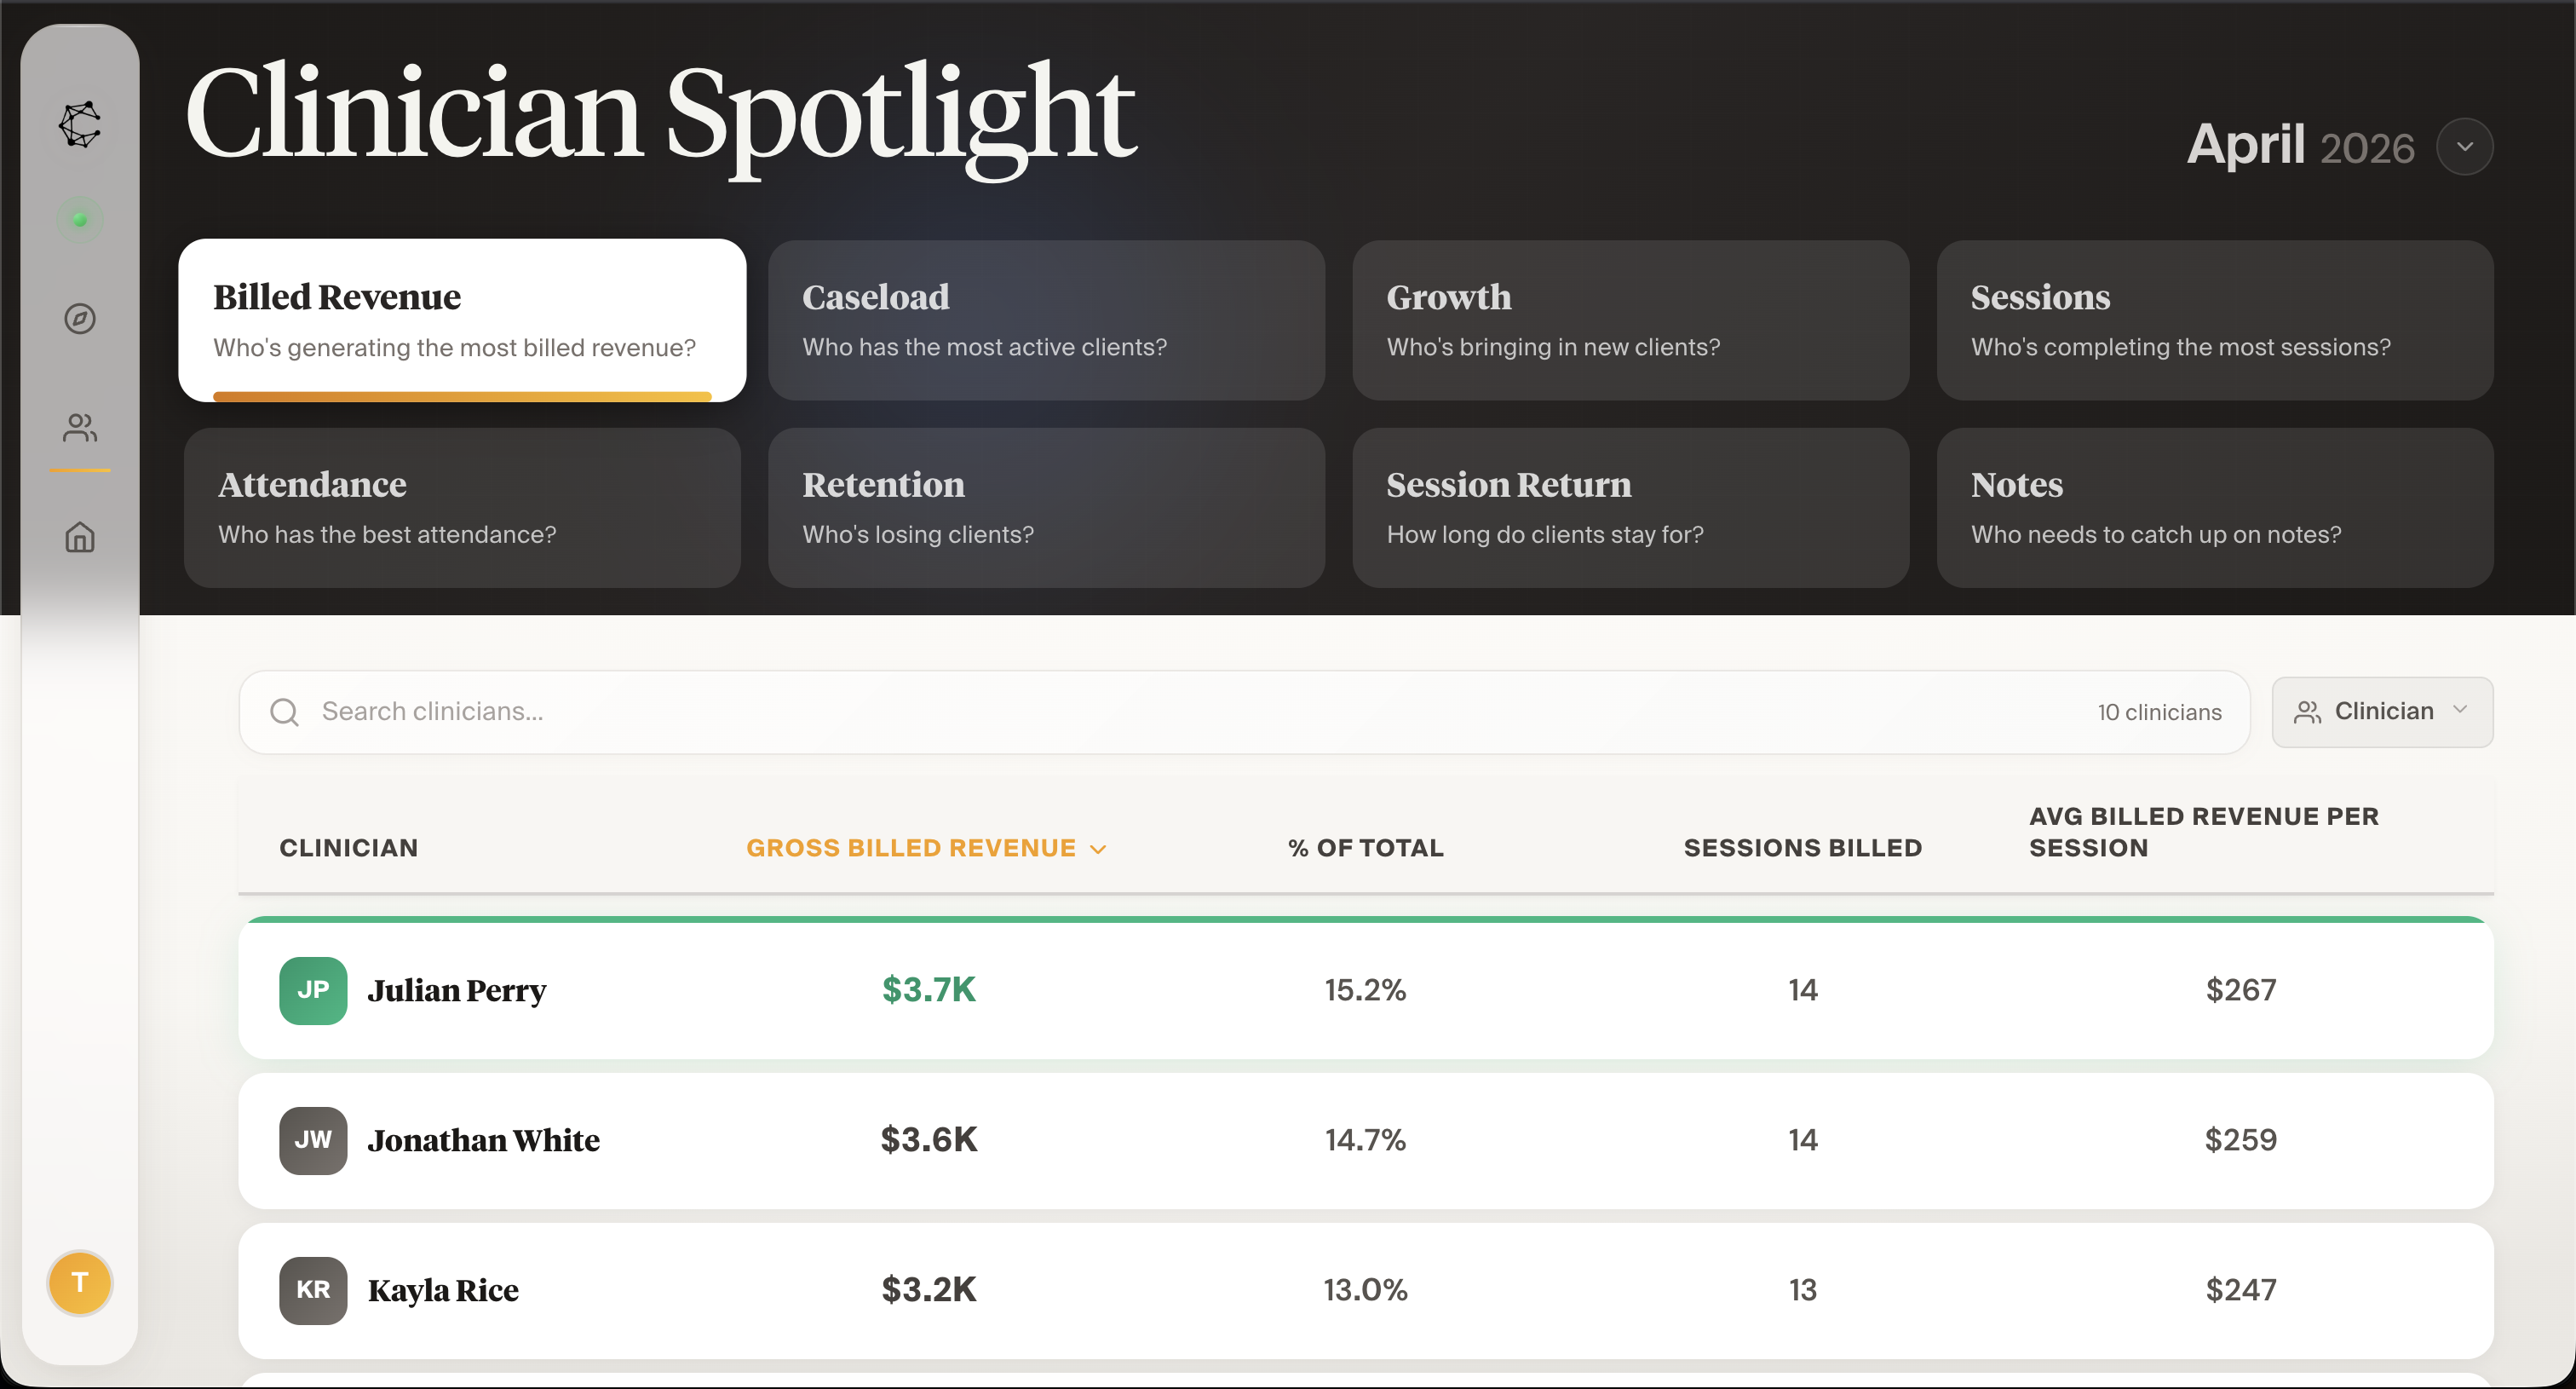
Task: Open the clinicians people icon in sidebar
Action: click(x=80, y=428)
